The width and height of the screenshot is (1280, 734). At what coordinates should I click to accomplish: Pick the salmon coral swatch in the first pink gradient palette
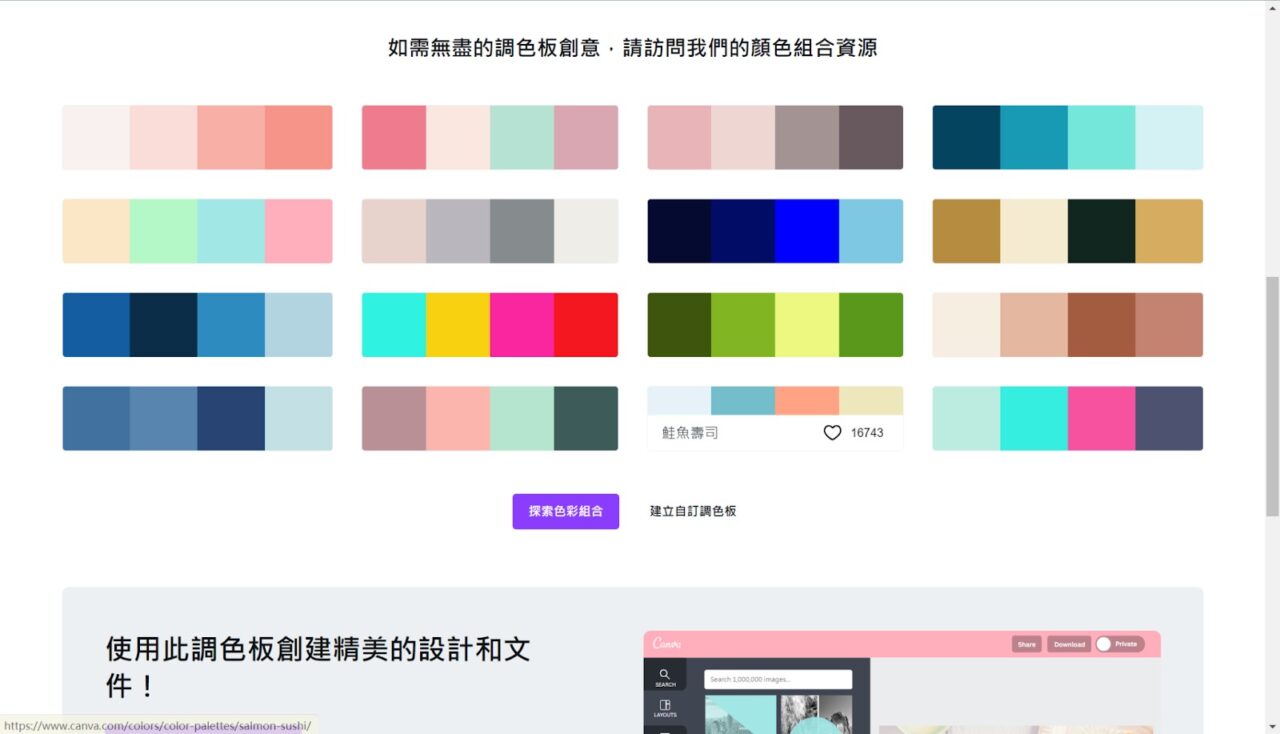coord(299,137)
